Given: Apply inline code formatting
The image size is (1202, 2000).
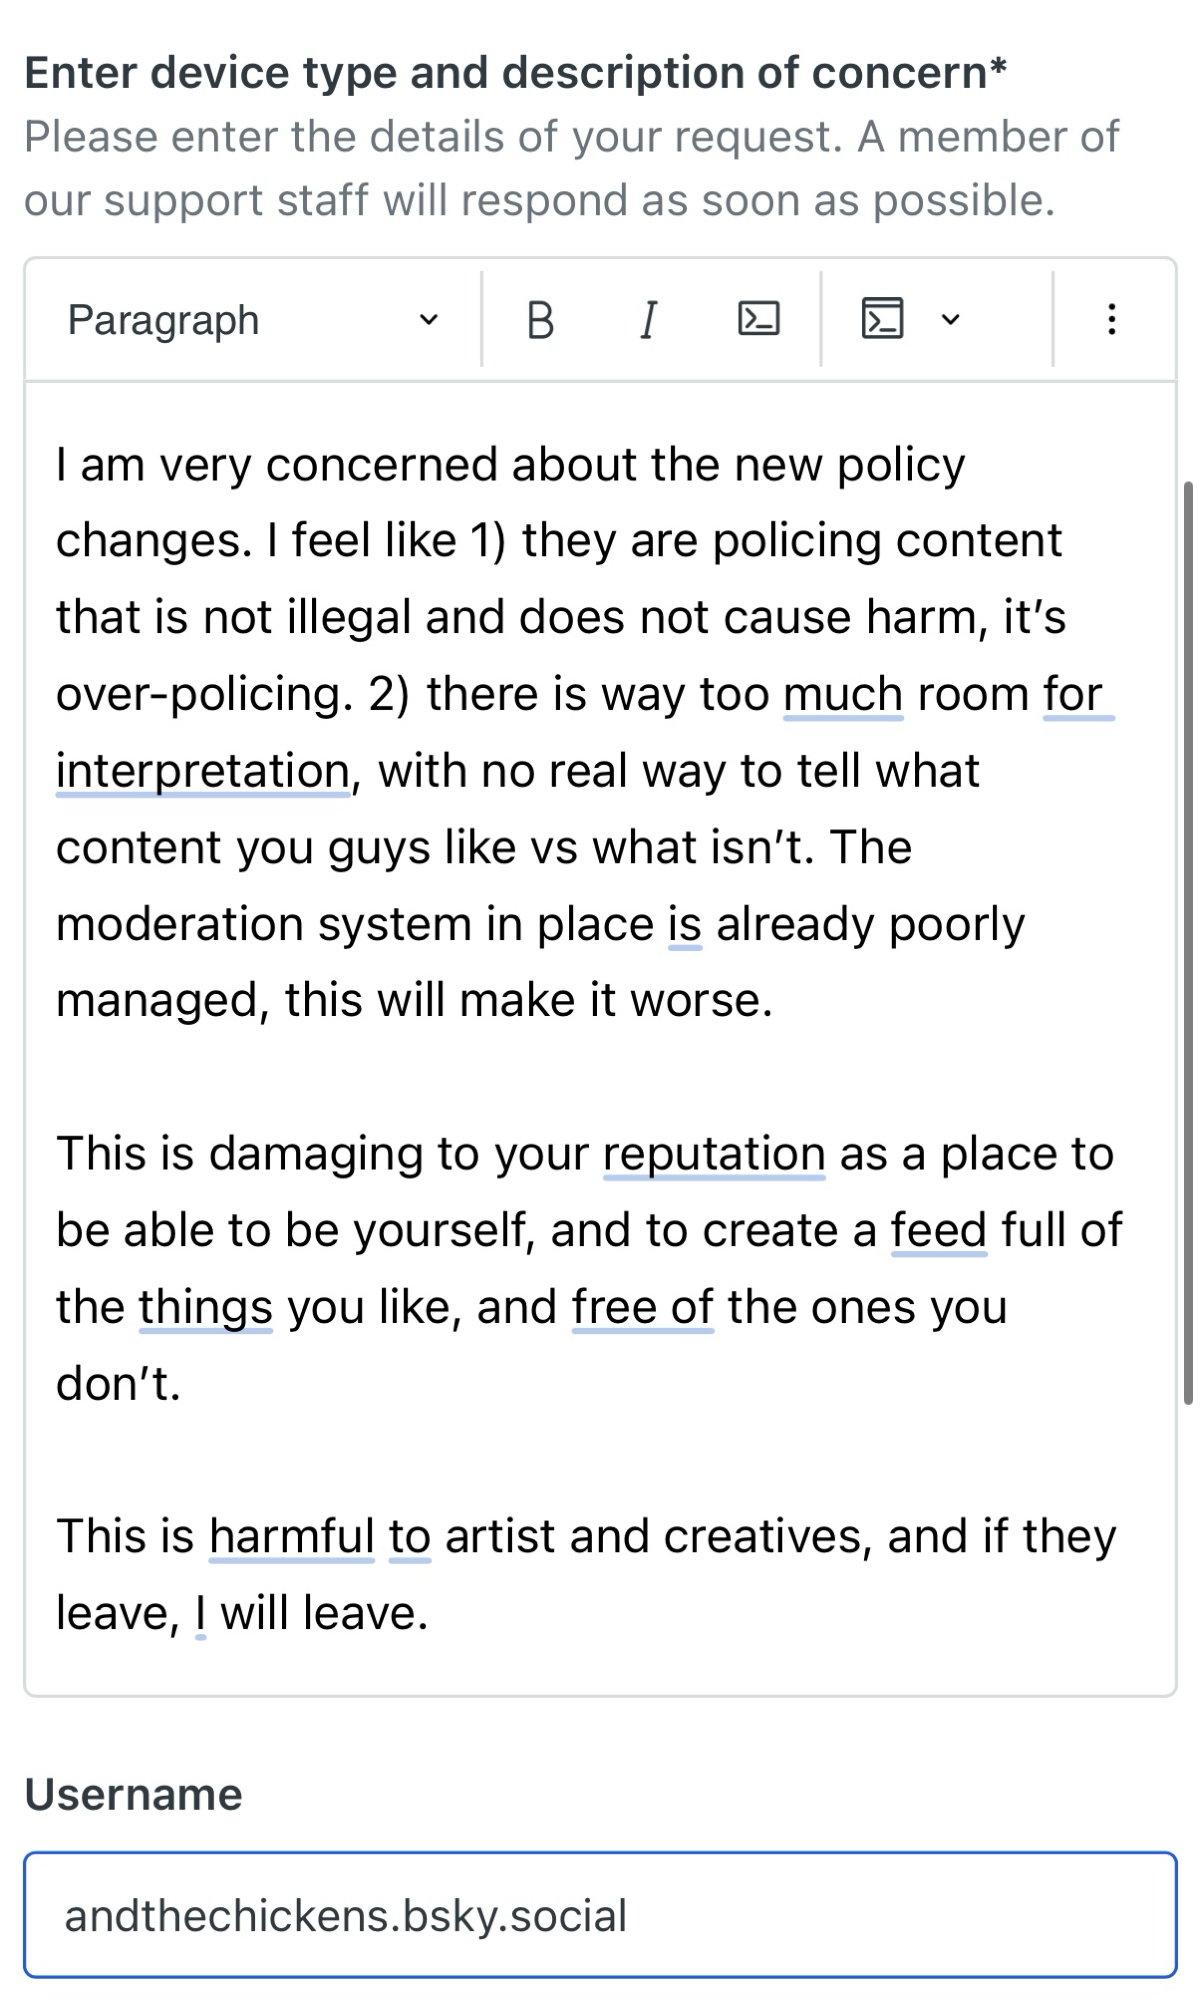Looking at the screenshot, I should click(x=758, y=319).
